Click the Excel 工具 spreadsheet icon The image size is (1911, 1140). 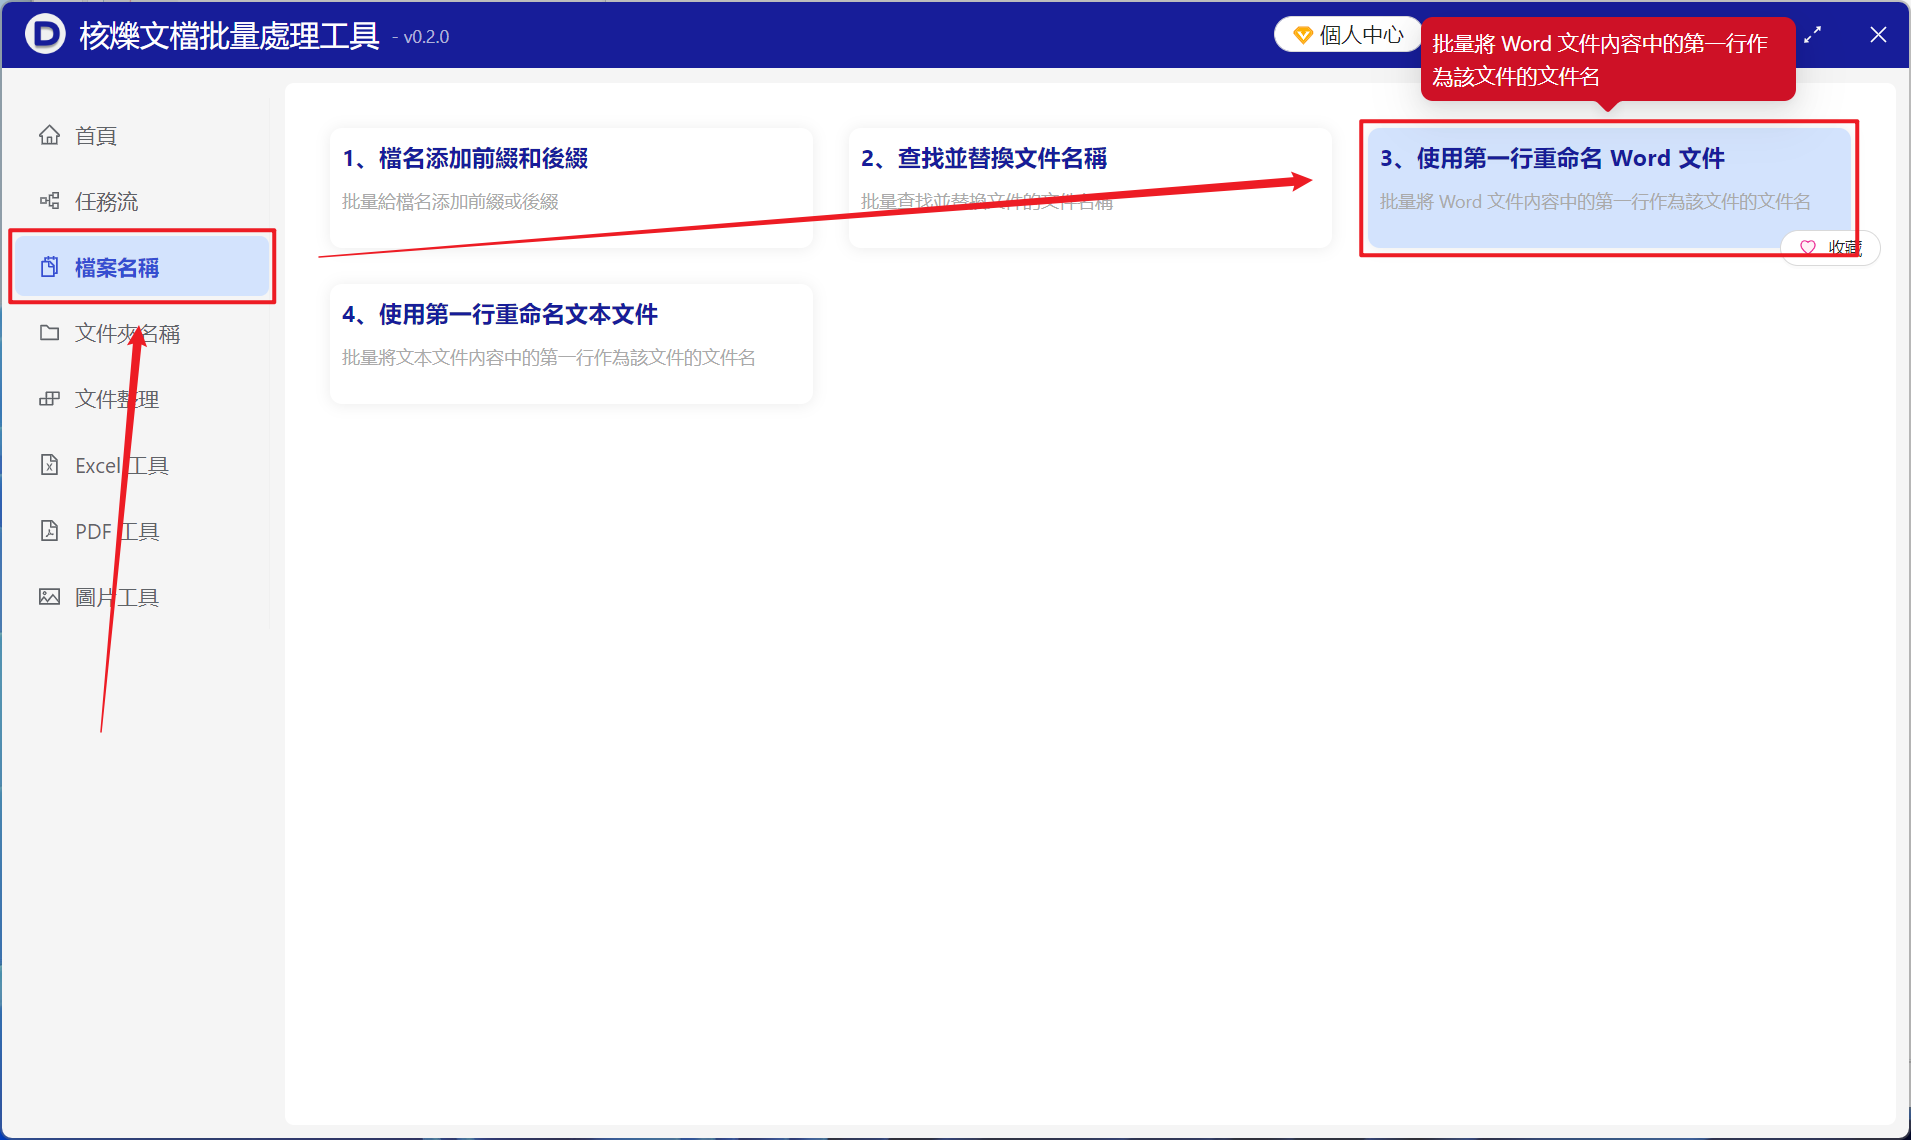[49, 465]
